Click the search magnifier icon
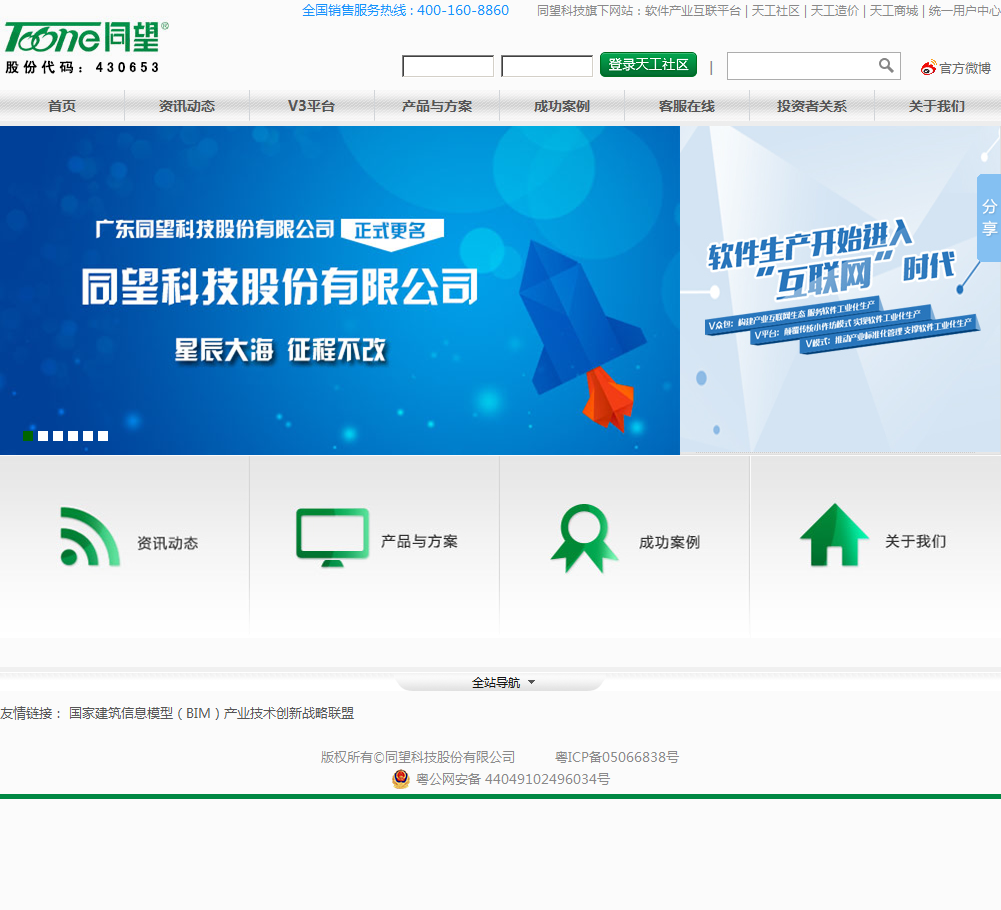Viewport: 1001px width, 910px height. (885, 65)
